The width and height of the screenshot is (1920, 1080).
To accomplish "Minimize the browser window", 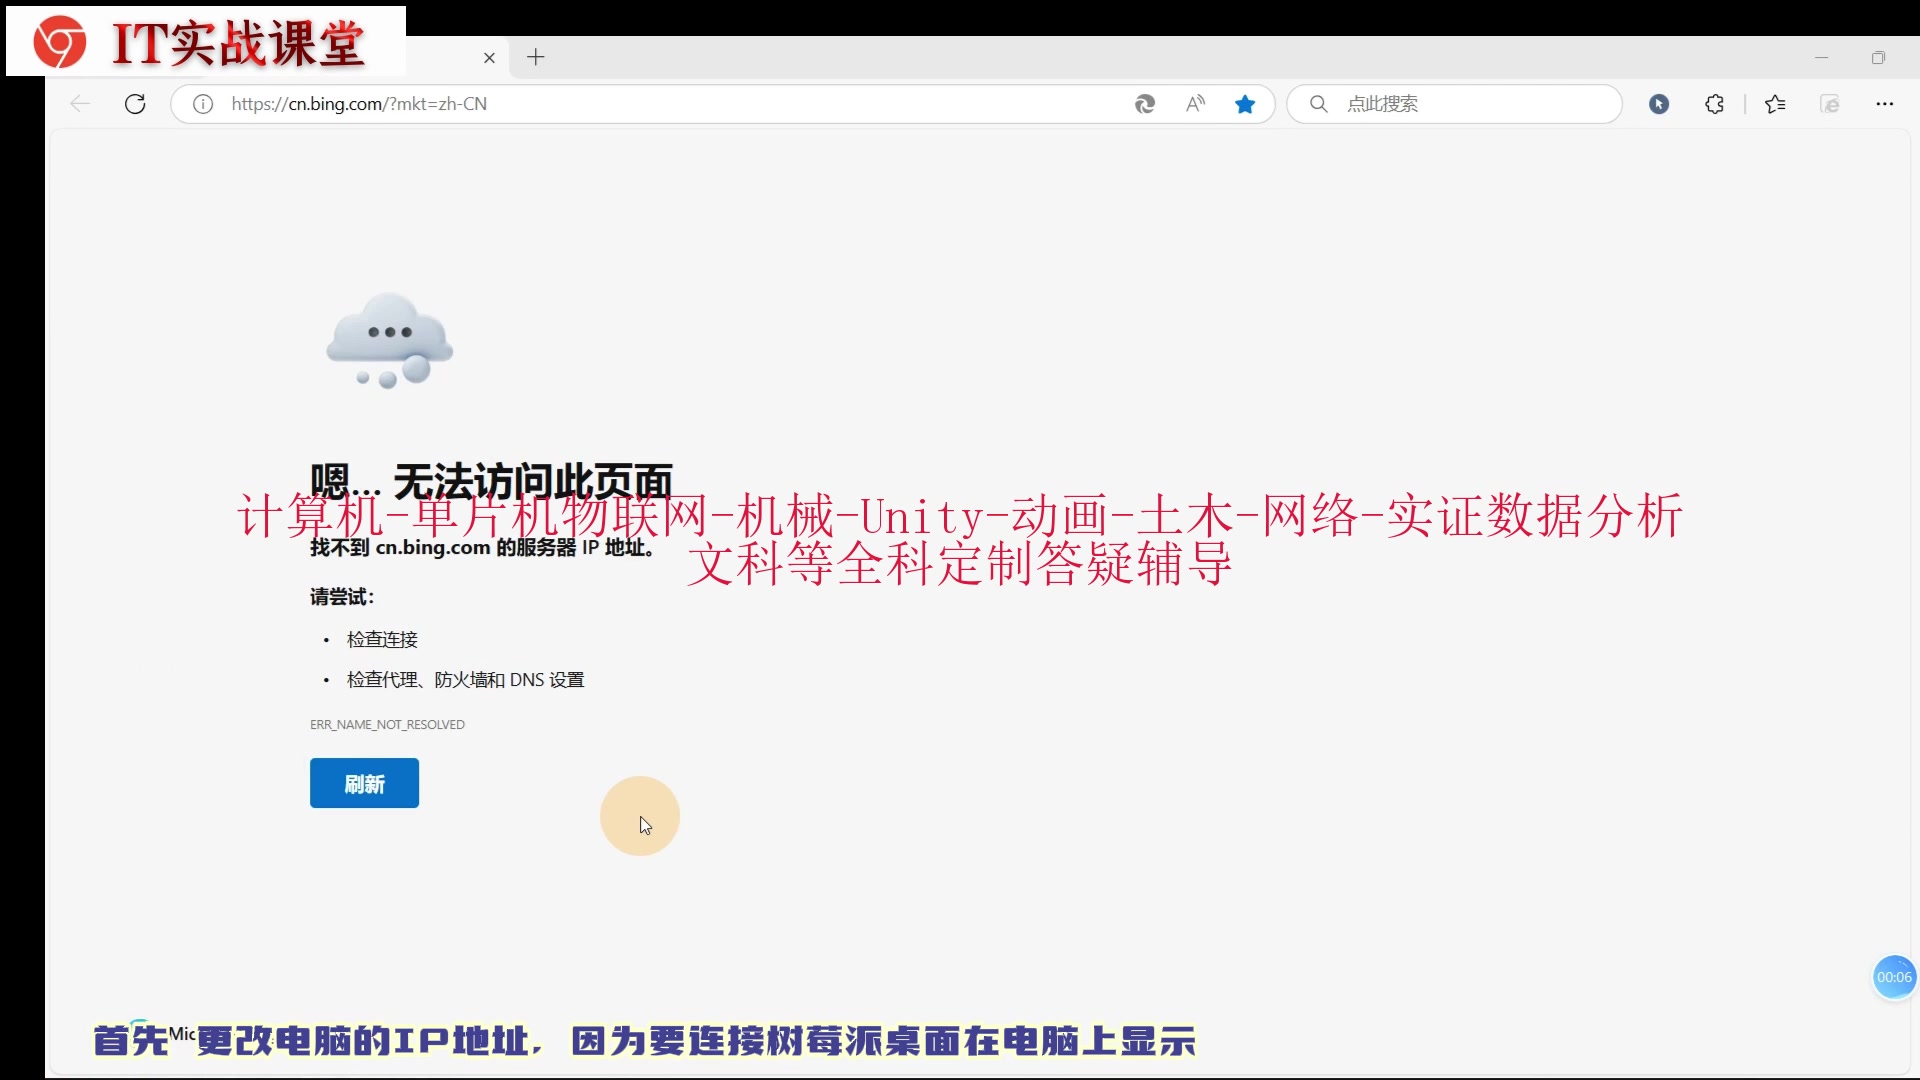I will point(1822,58).
